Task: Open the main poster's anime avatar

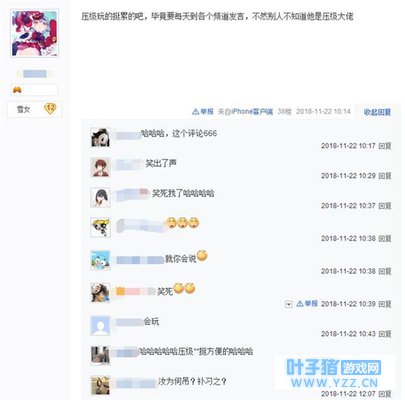Action: [x=35, y=33]
